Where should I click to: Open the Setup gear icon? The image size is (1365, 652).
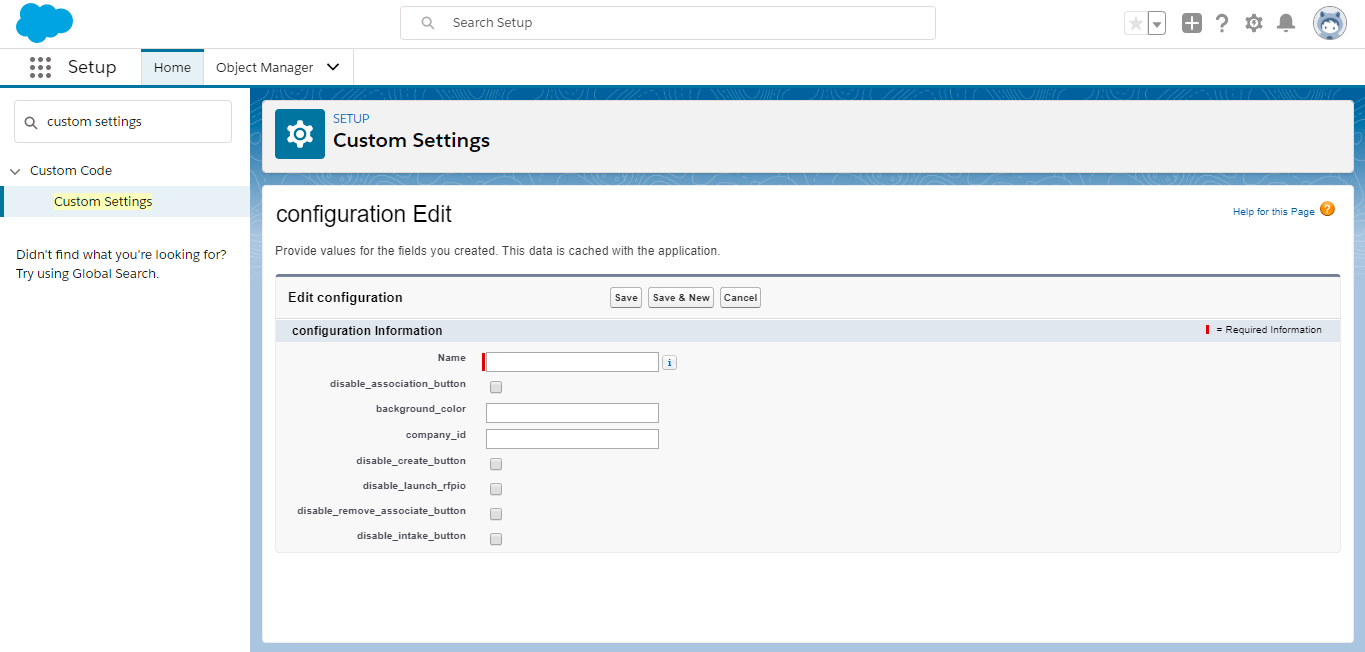point(1254,23)
